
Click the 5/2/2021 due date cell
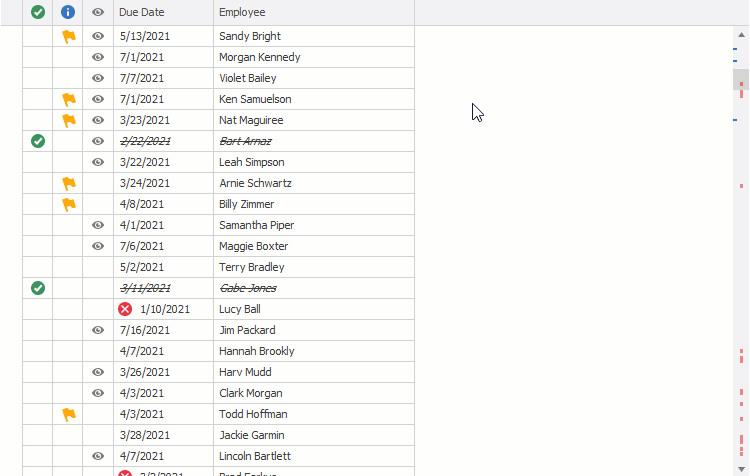(x=163, y=267)
